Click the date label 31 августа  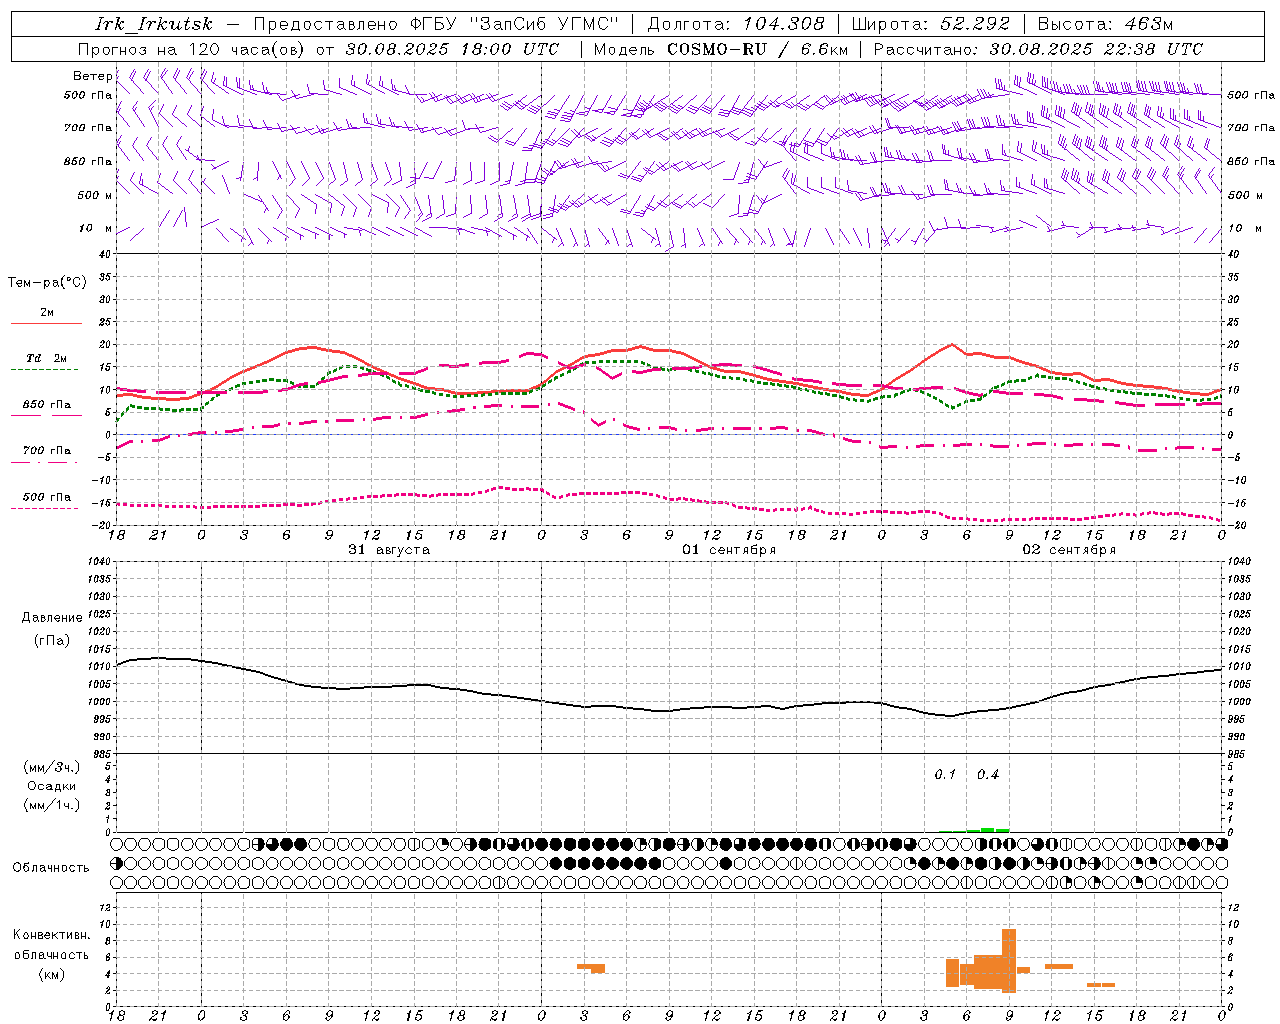(x=389, y=550)
